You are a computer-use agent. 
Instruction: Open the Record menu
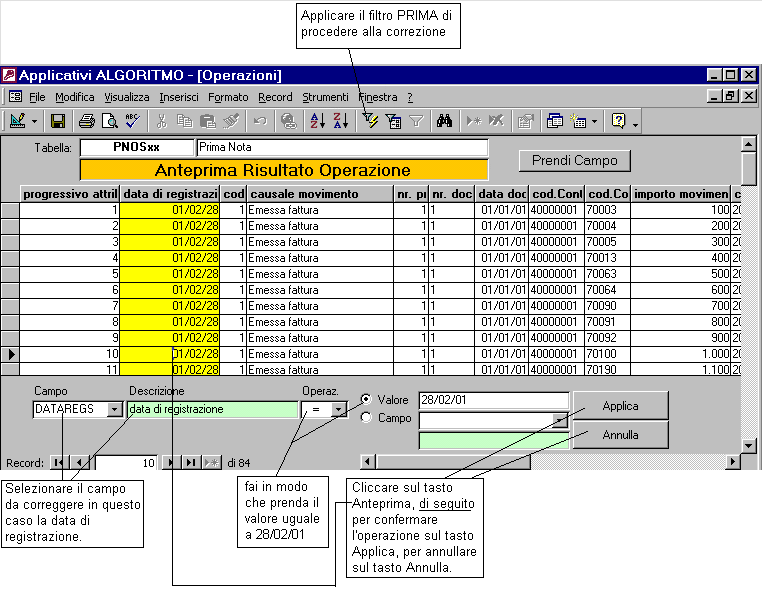pos(275,97)
